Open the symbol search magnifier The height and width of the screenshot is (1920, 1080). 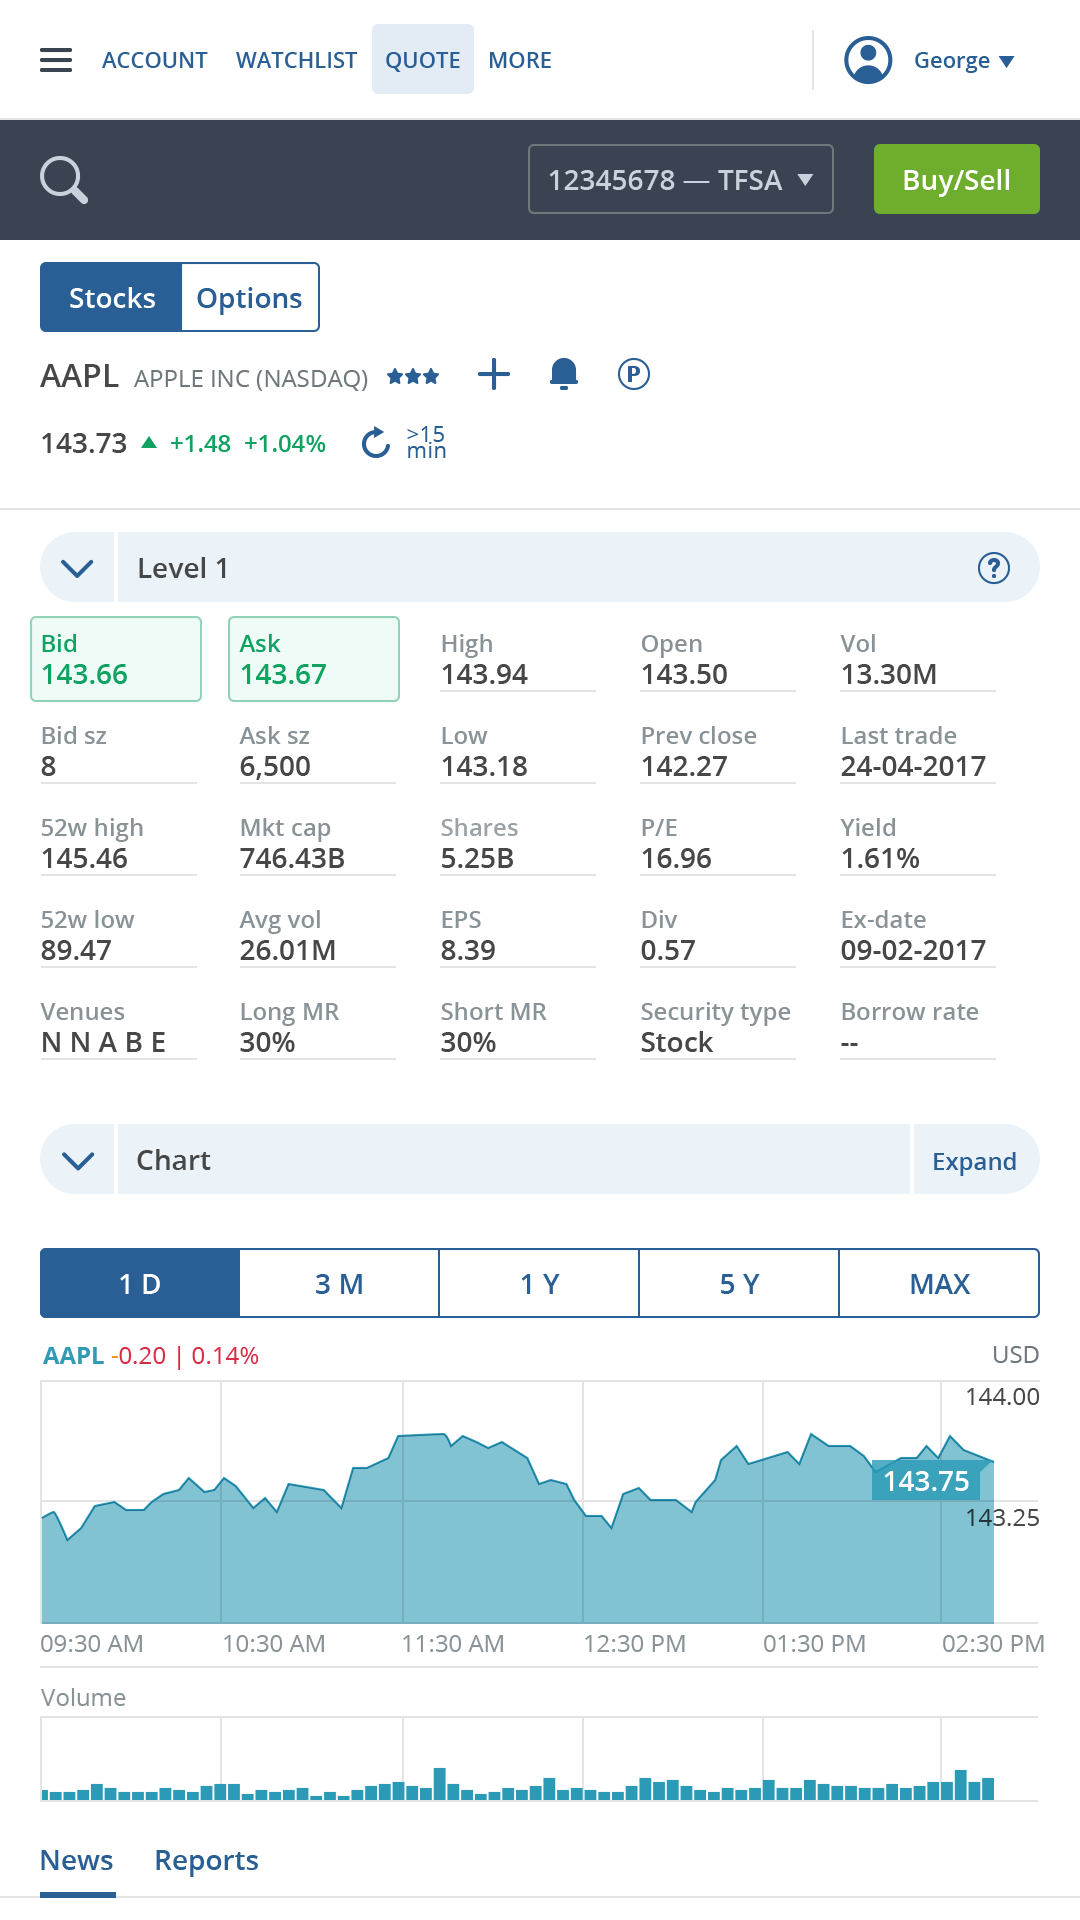64,180
